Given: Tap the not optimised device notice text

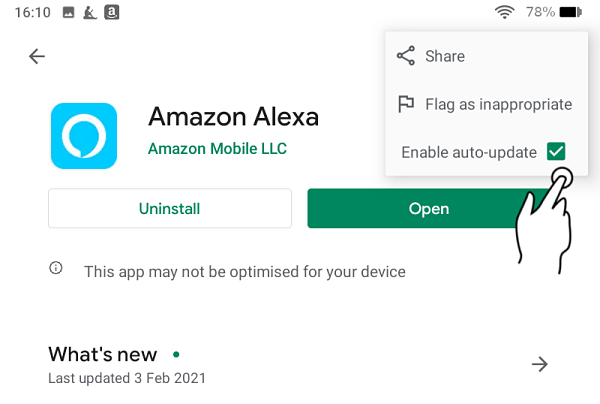Looking at the screenshot, I should click(245, 272).
